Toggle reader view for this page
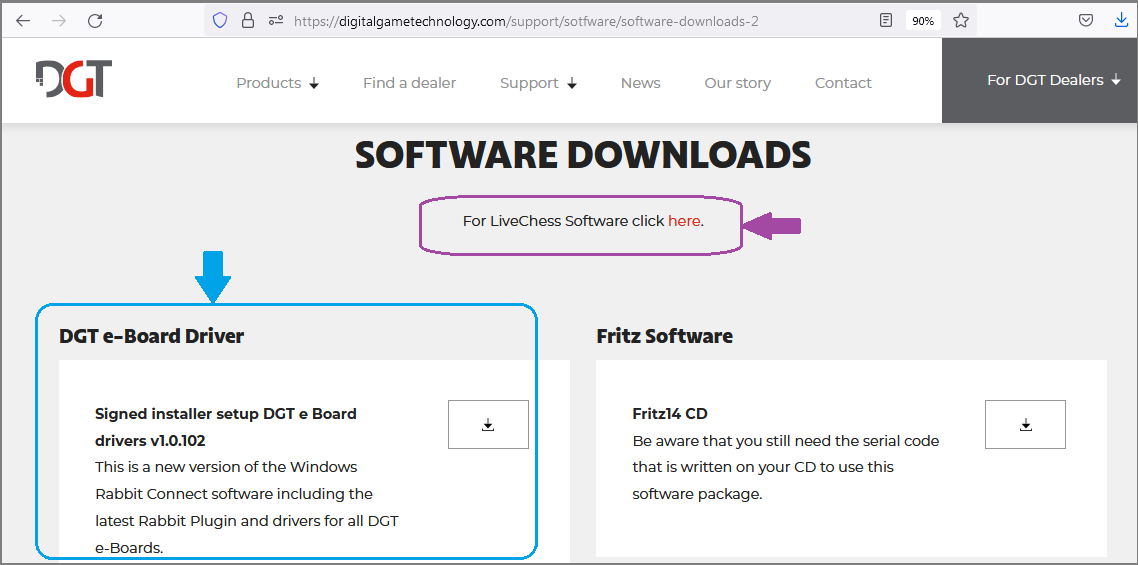The width and height of the screenshot is (1138, 565). [x=885, y=20]
